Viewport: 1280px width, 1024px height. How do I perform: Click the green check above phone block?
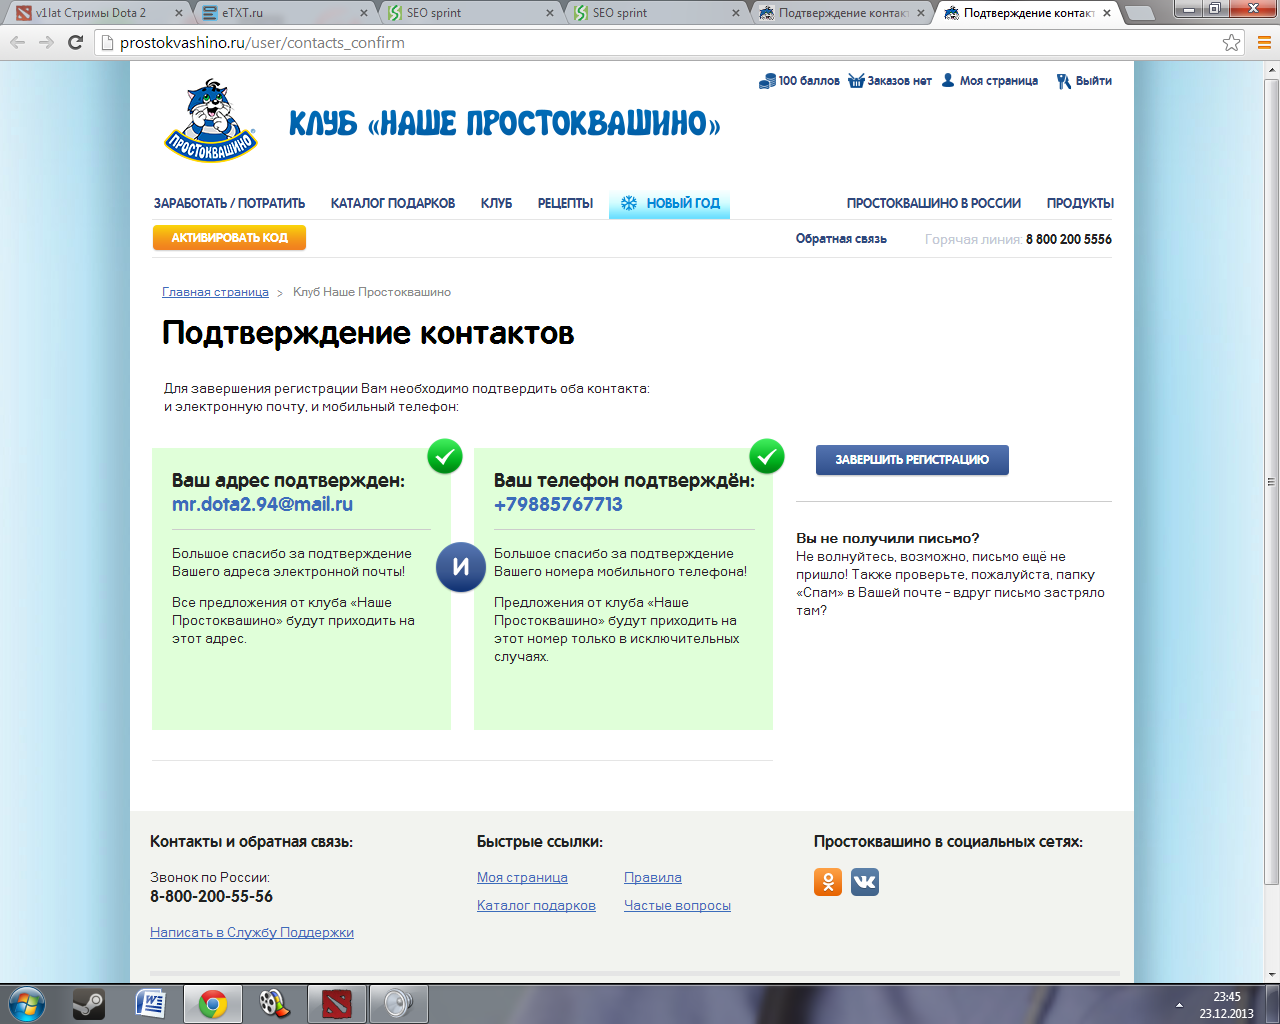(x=767, y=456)
